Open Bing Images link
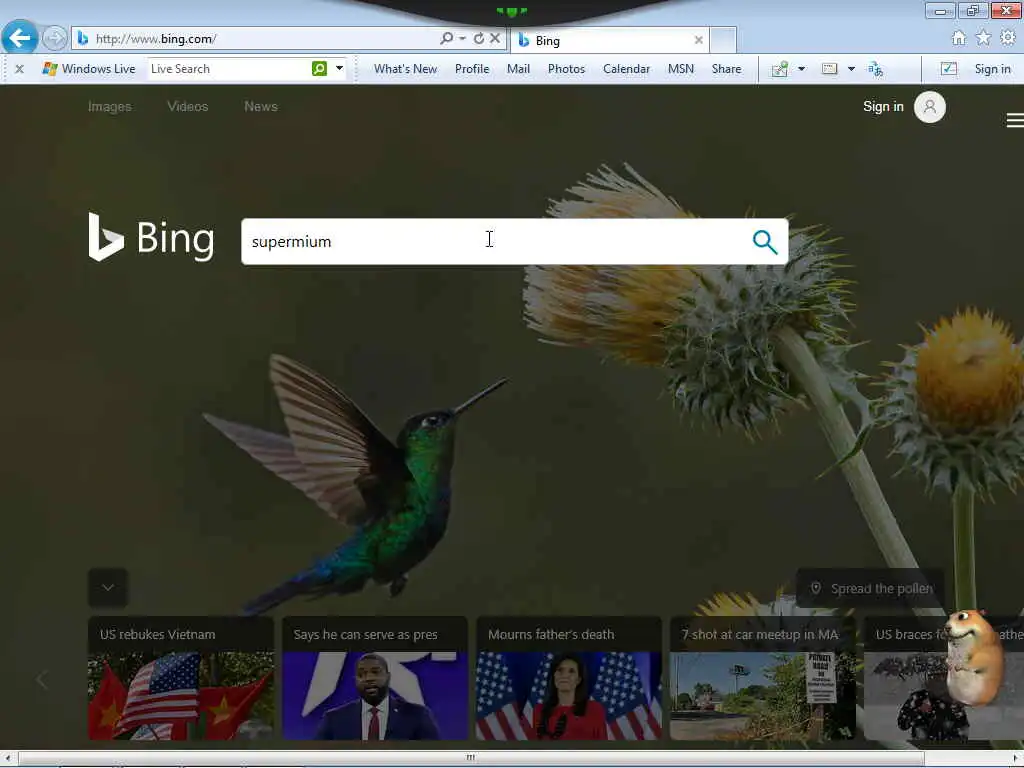The height and width of the screenshot is (768, 1024). pos(110,106)
